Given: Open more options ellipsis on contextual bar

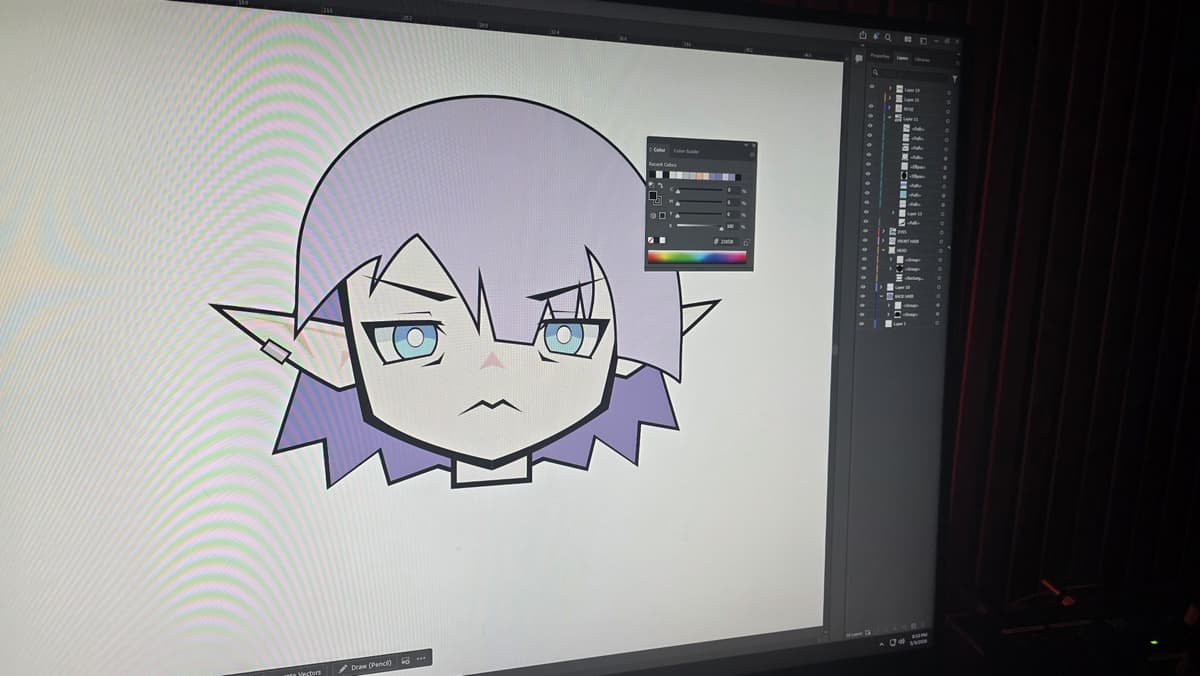Looking at the screenshot, I should click(x=422, y=659).
